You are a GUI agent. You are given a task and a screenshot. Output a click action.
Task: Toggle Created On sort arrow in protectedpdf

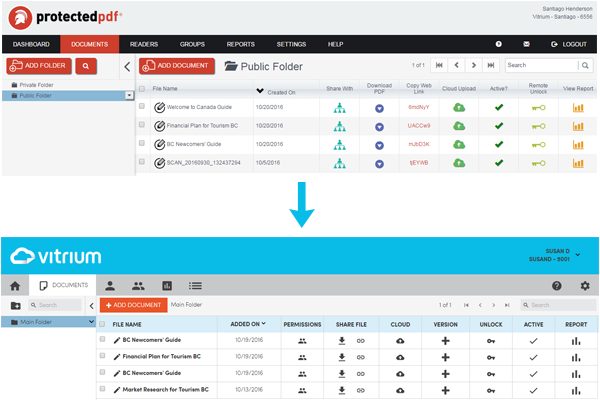pos(260,91)
